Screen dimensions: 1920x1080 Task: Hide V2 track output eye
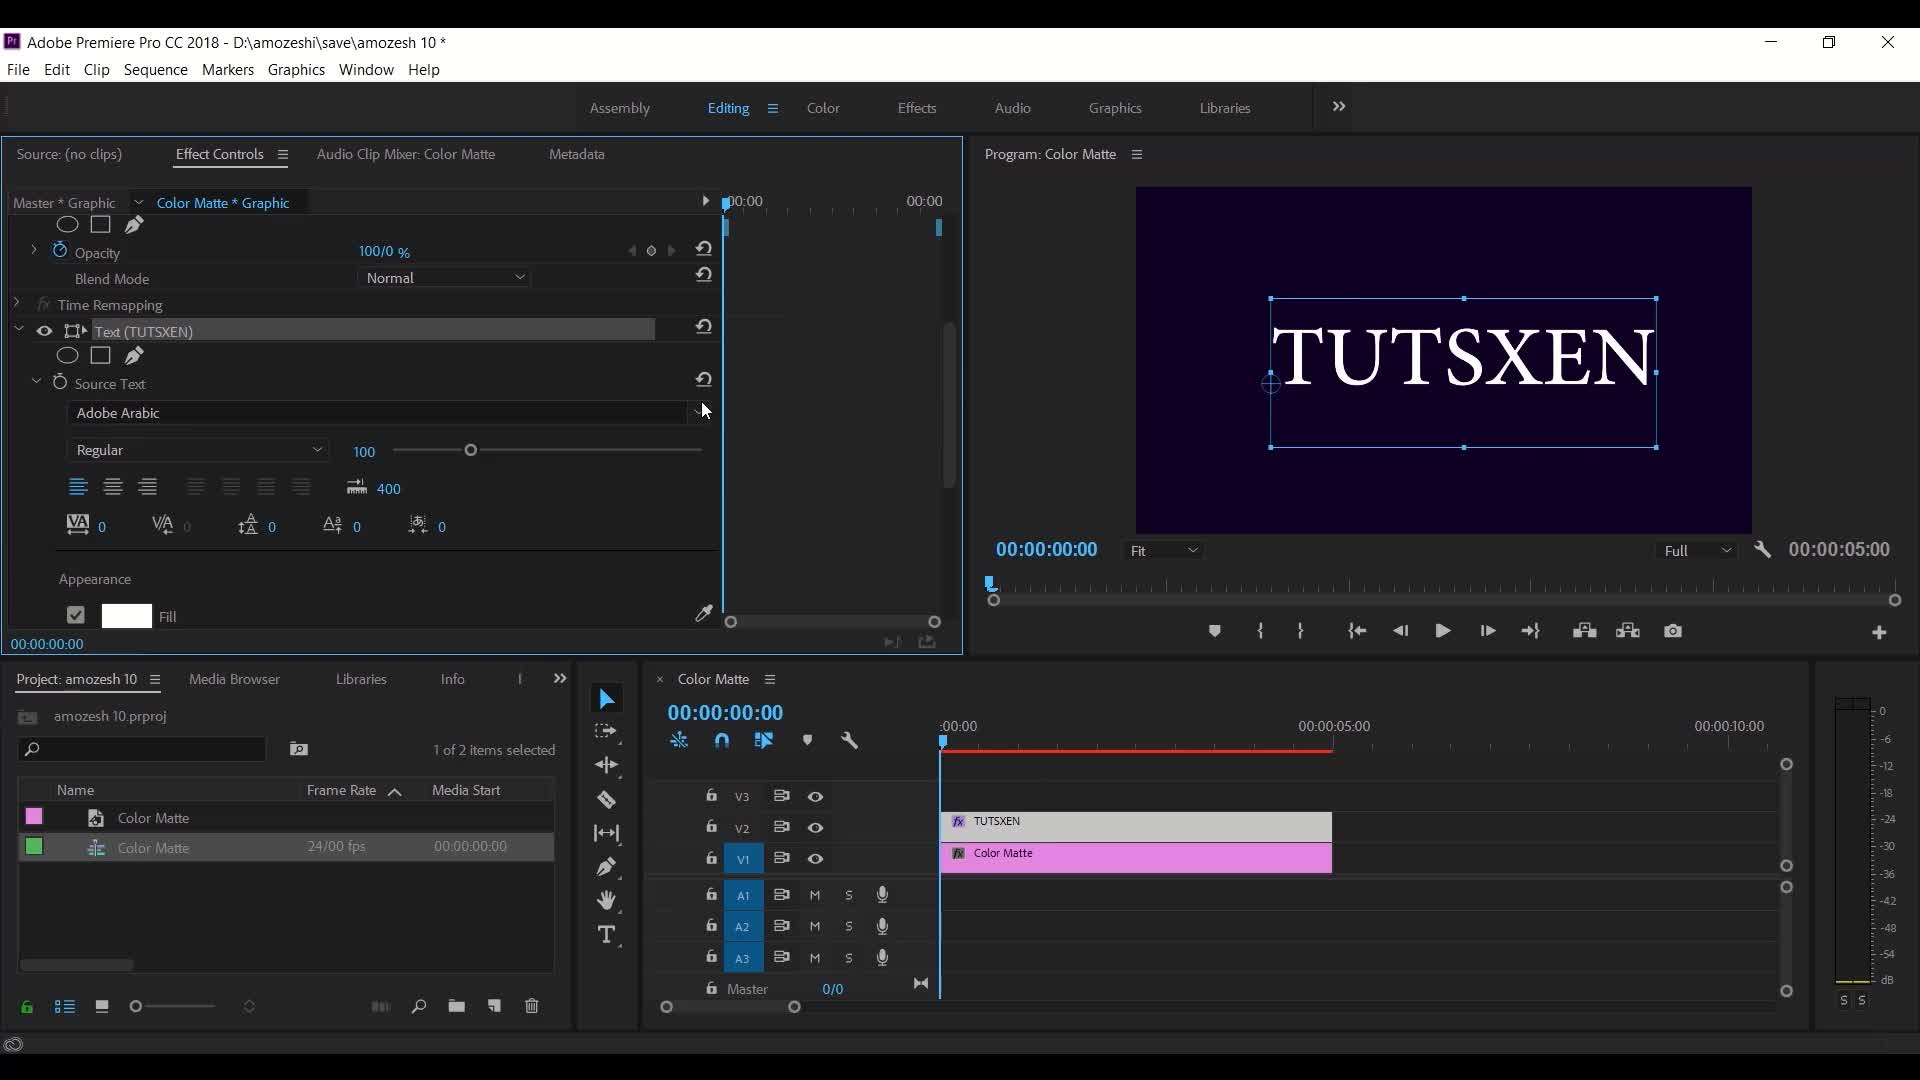tap(816, 828)
